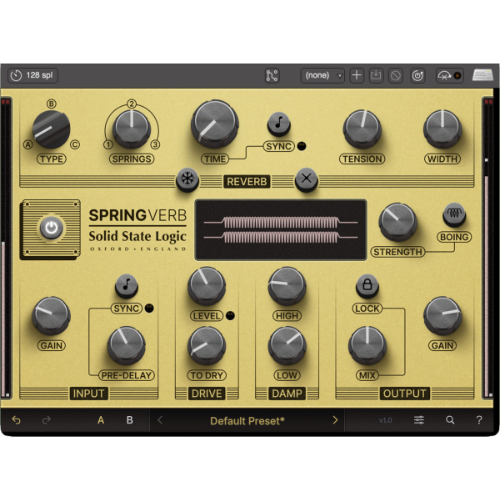This screenshot has height=500, width=500.
Task: Click the plus add-preset icon
Action: (357, 75)
